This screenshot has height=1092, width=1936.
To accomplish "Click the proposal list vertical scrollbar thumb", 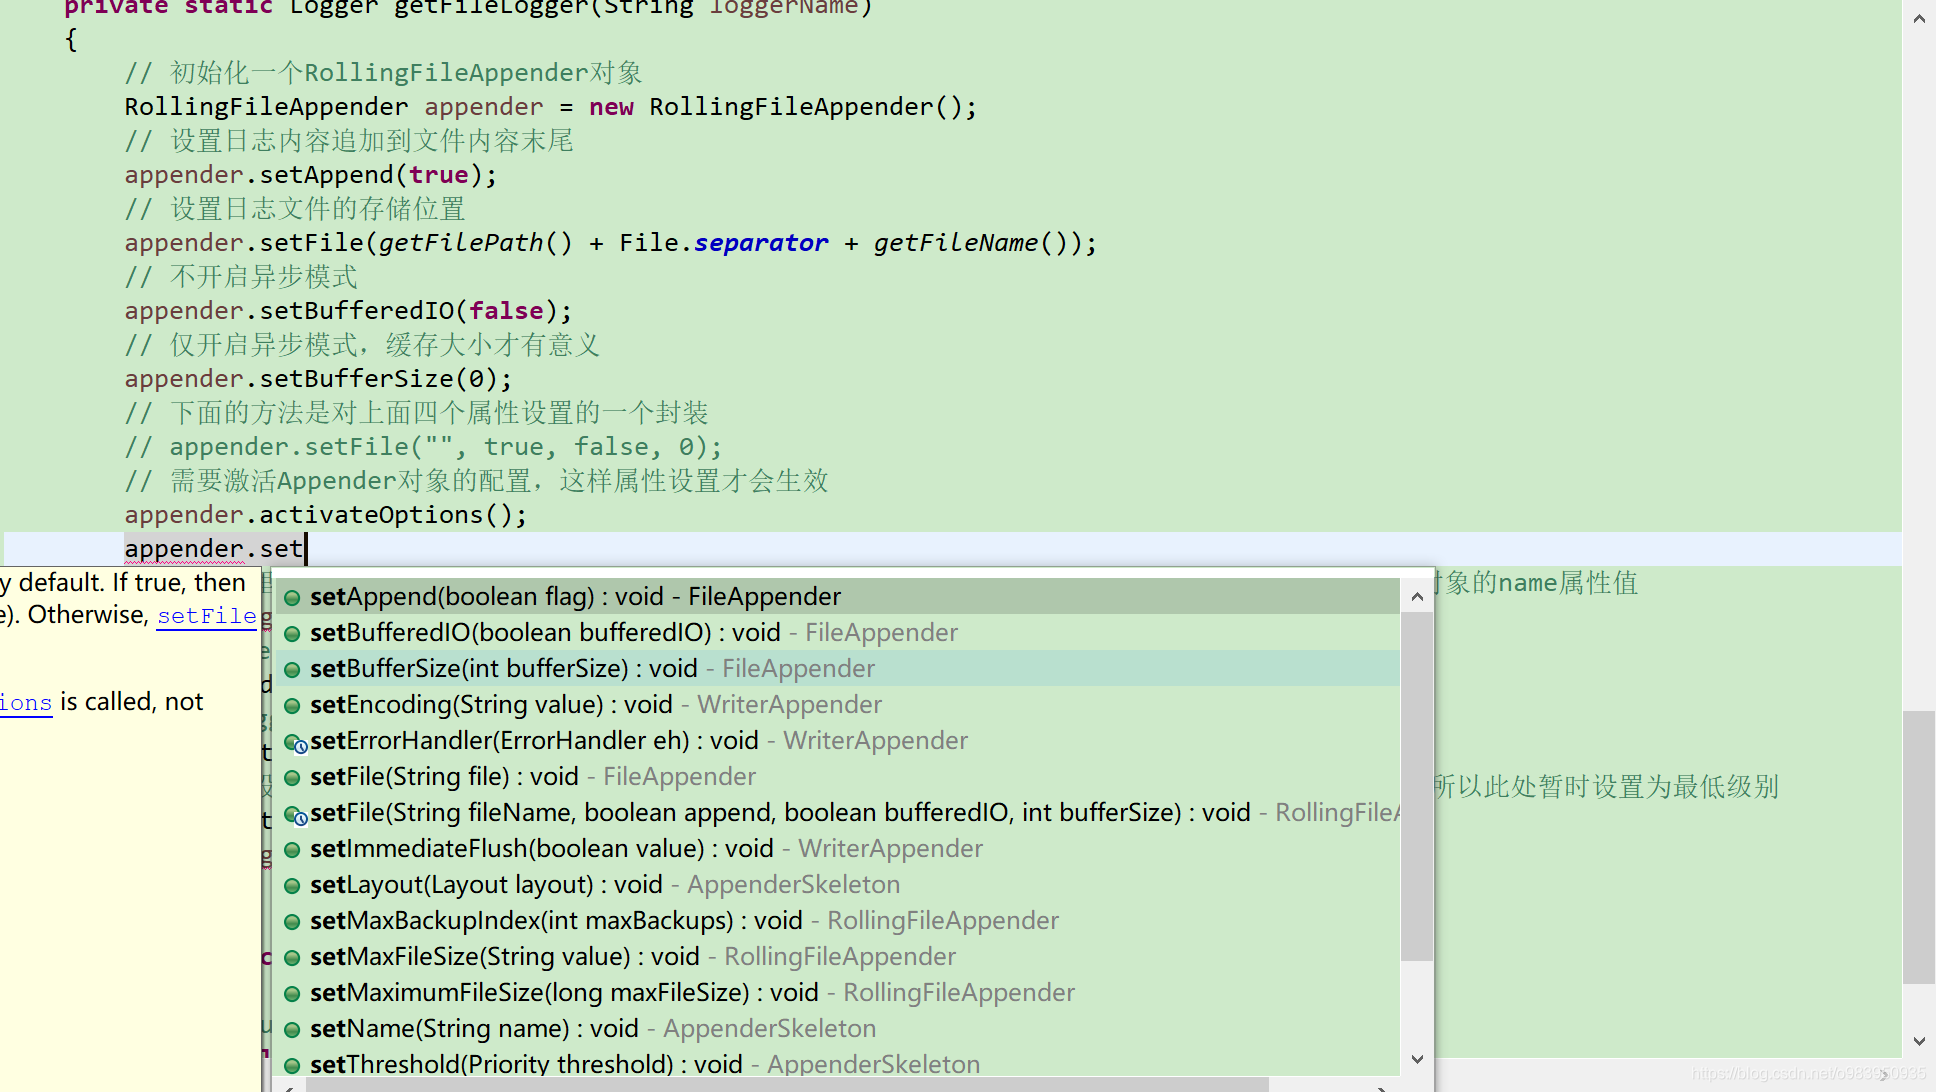I will (1416, 787).
